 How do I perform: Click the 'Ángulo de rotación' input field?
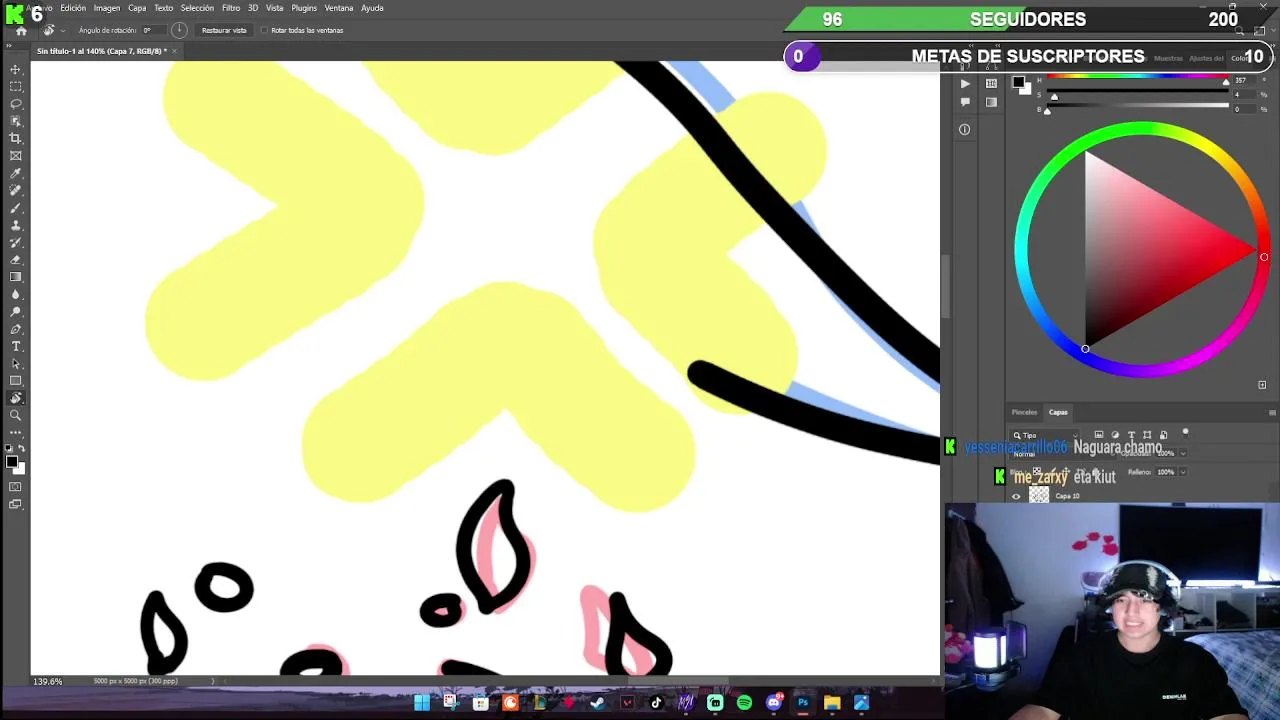[x=155, y=31]
